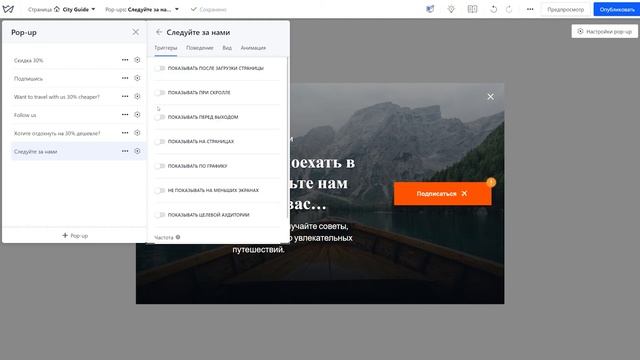
Task: Click the Предпросмотр preview button
Action: (565, 9)
